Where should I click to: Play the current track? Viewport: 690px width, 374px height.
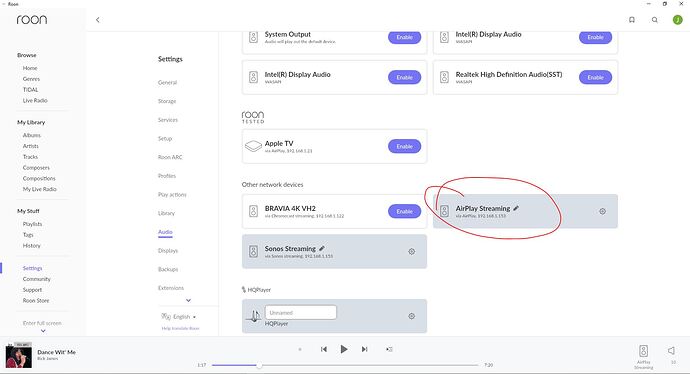[x=344, y=349]
